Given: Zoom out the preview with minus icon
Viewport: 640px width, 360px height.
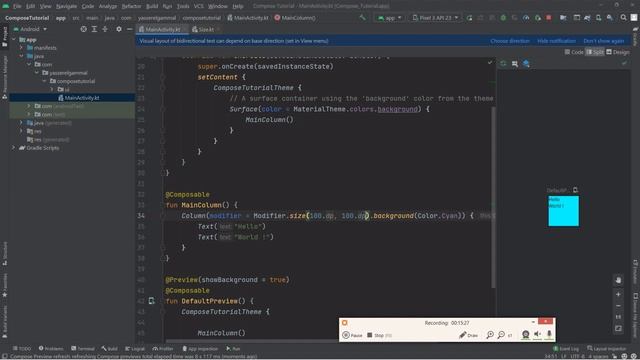Looking at the screenshot, I should (x=618, y=306).
